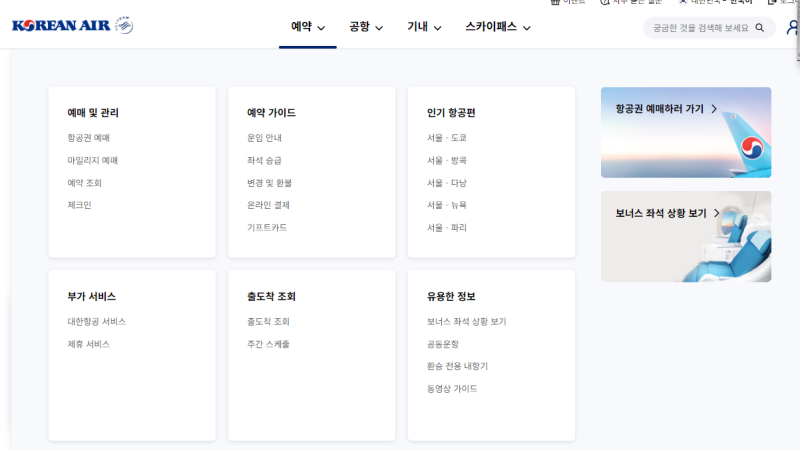This screenshot has width=800, height=450.
Task: Select the 서울 - 다낭 popular flight
Action: click(447, 183)
